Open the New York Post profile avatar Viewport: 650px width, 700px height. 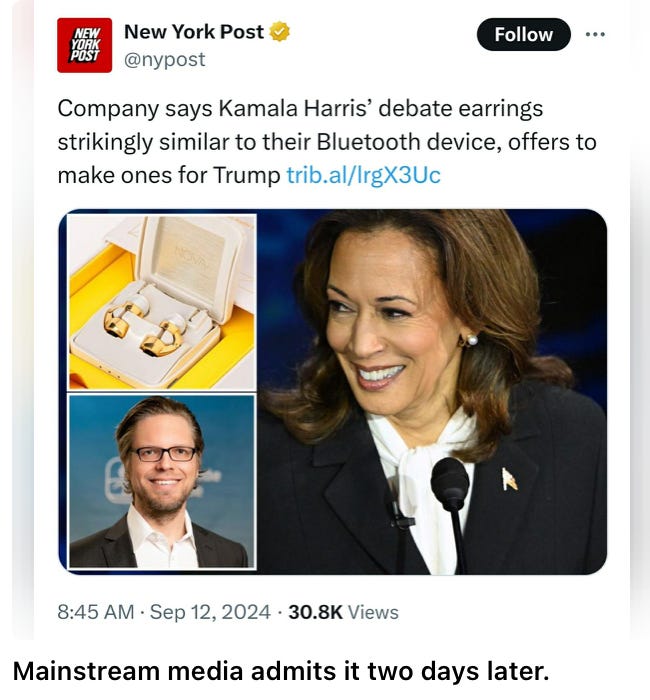pyautogui.click(x=84, y=45)
